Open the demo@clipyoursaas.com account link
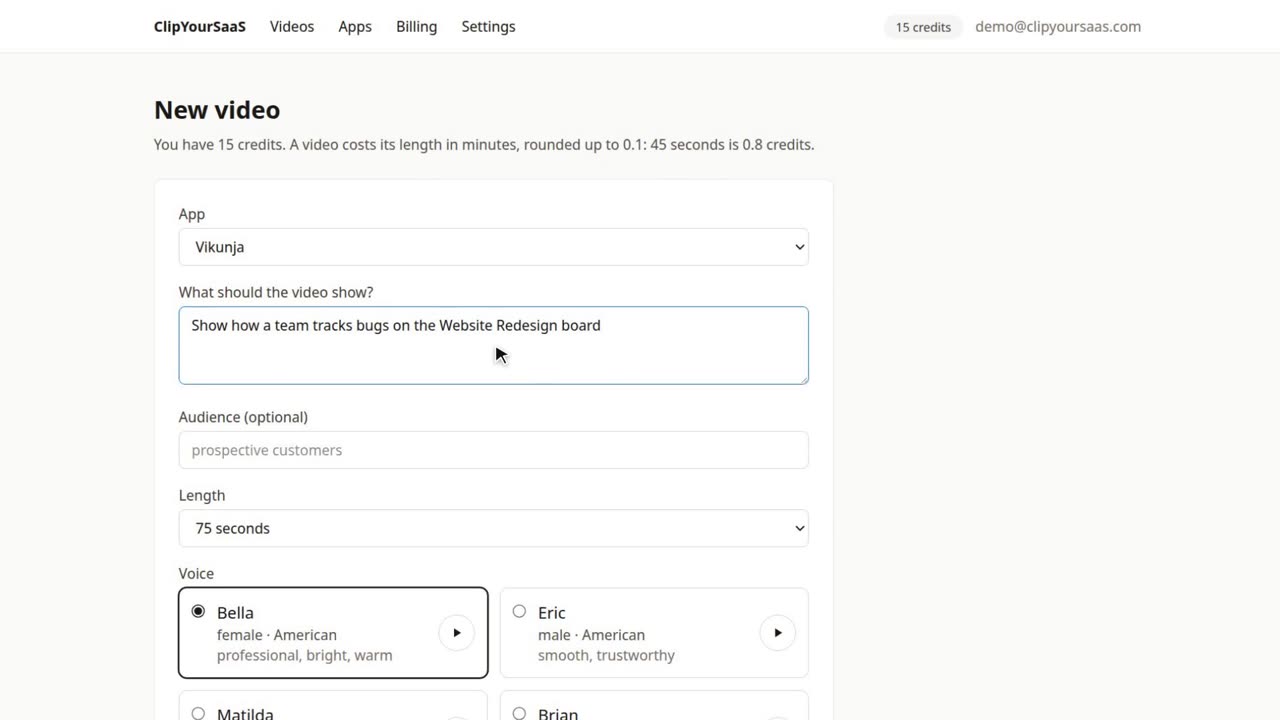 (1058, 27)
